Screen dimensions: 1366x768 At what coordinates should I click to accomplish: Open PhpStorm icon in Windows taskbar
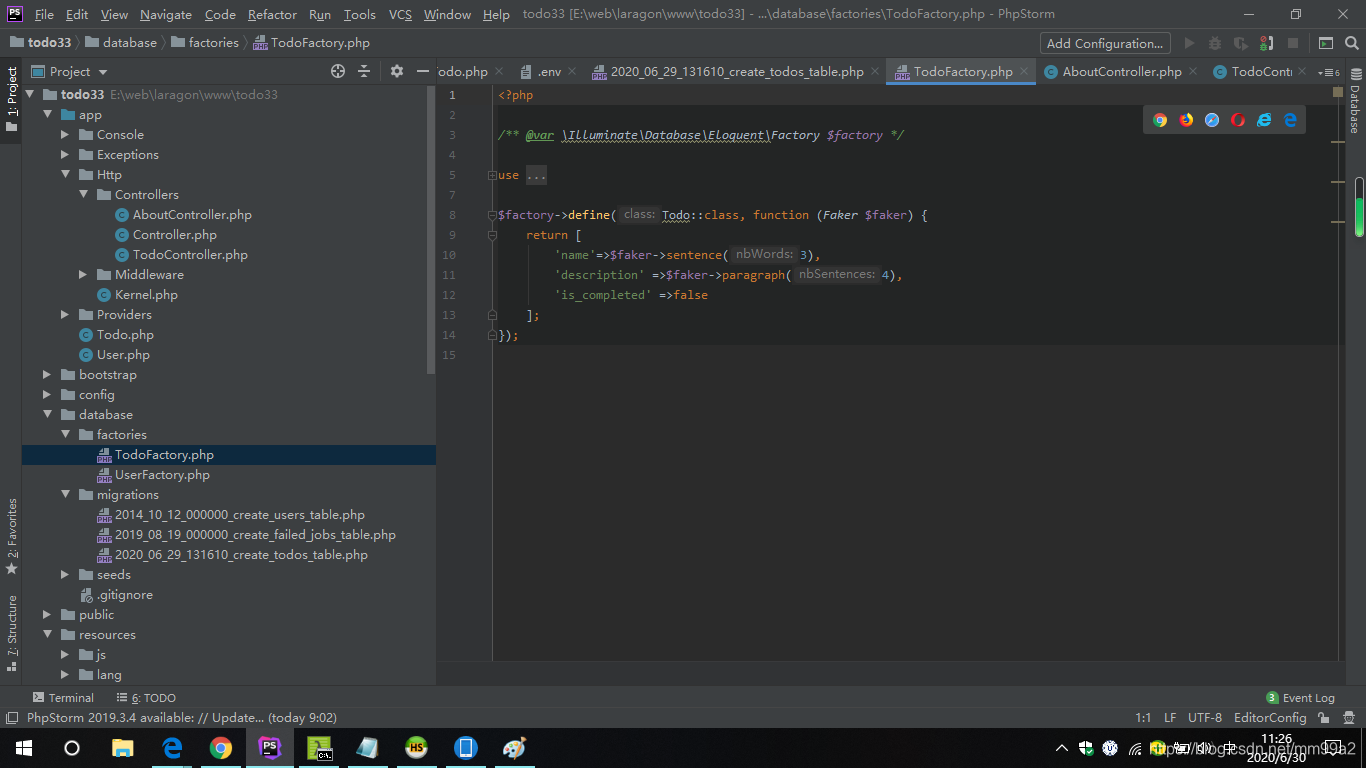(x=269, y=748)
